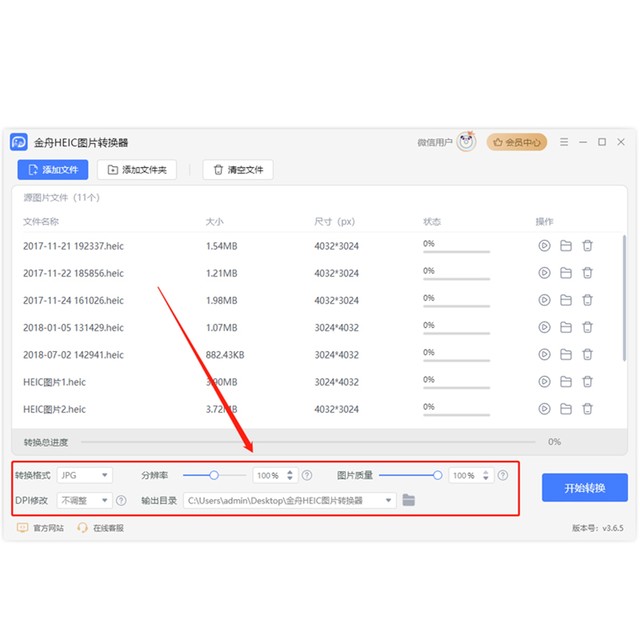Open the hamburger menu in title bar
Viewport: 640px width, 640px height.
(564, 142)
